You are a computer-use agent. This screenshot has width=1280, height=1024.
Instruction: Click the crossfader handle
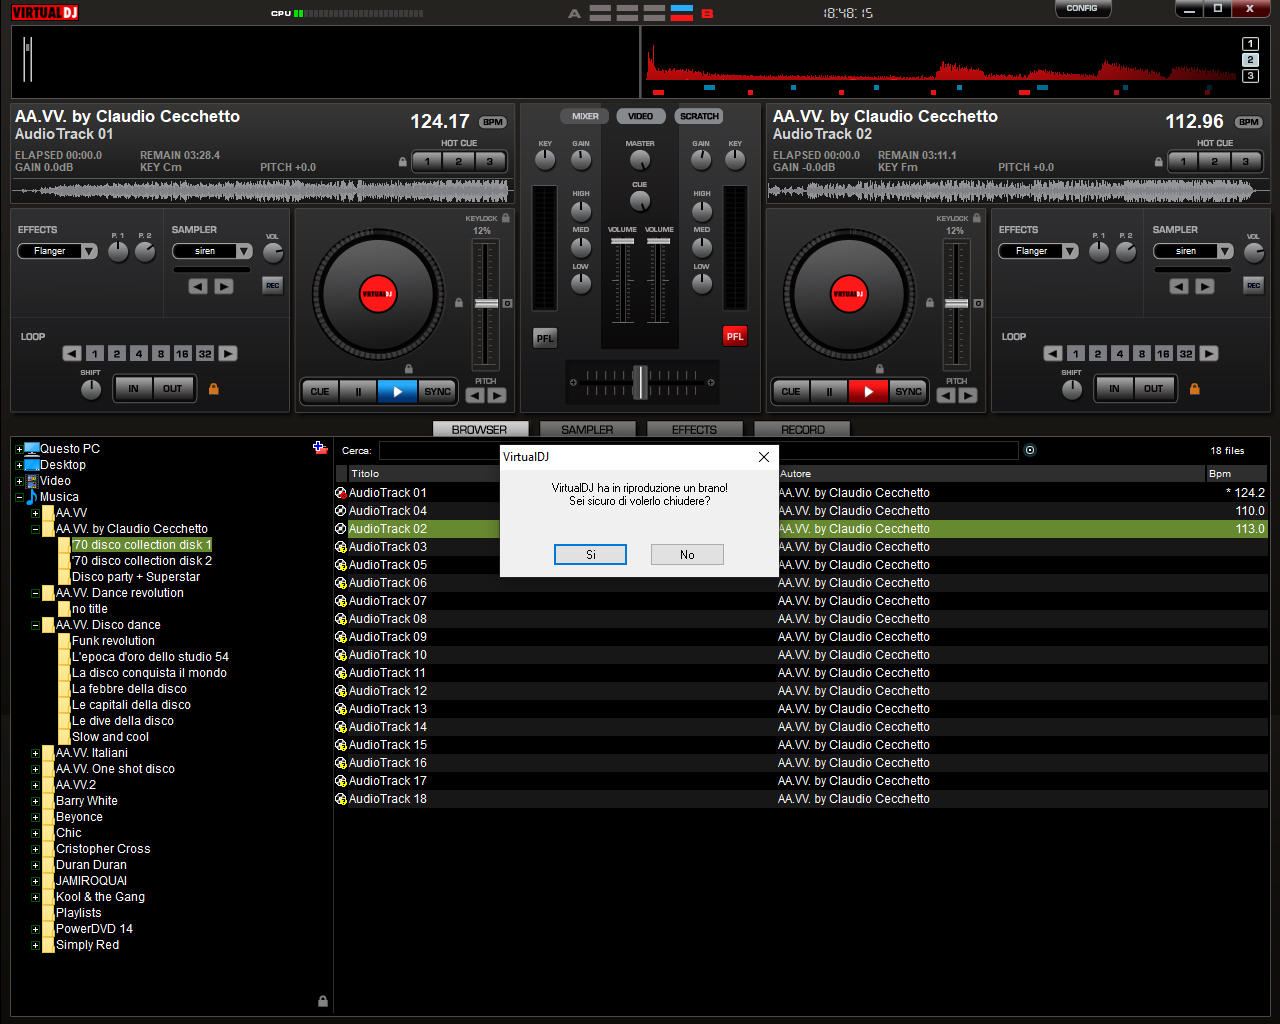(x=640, y=381)
